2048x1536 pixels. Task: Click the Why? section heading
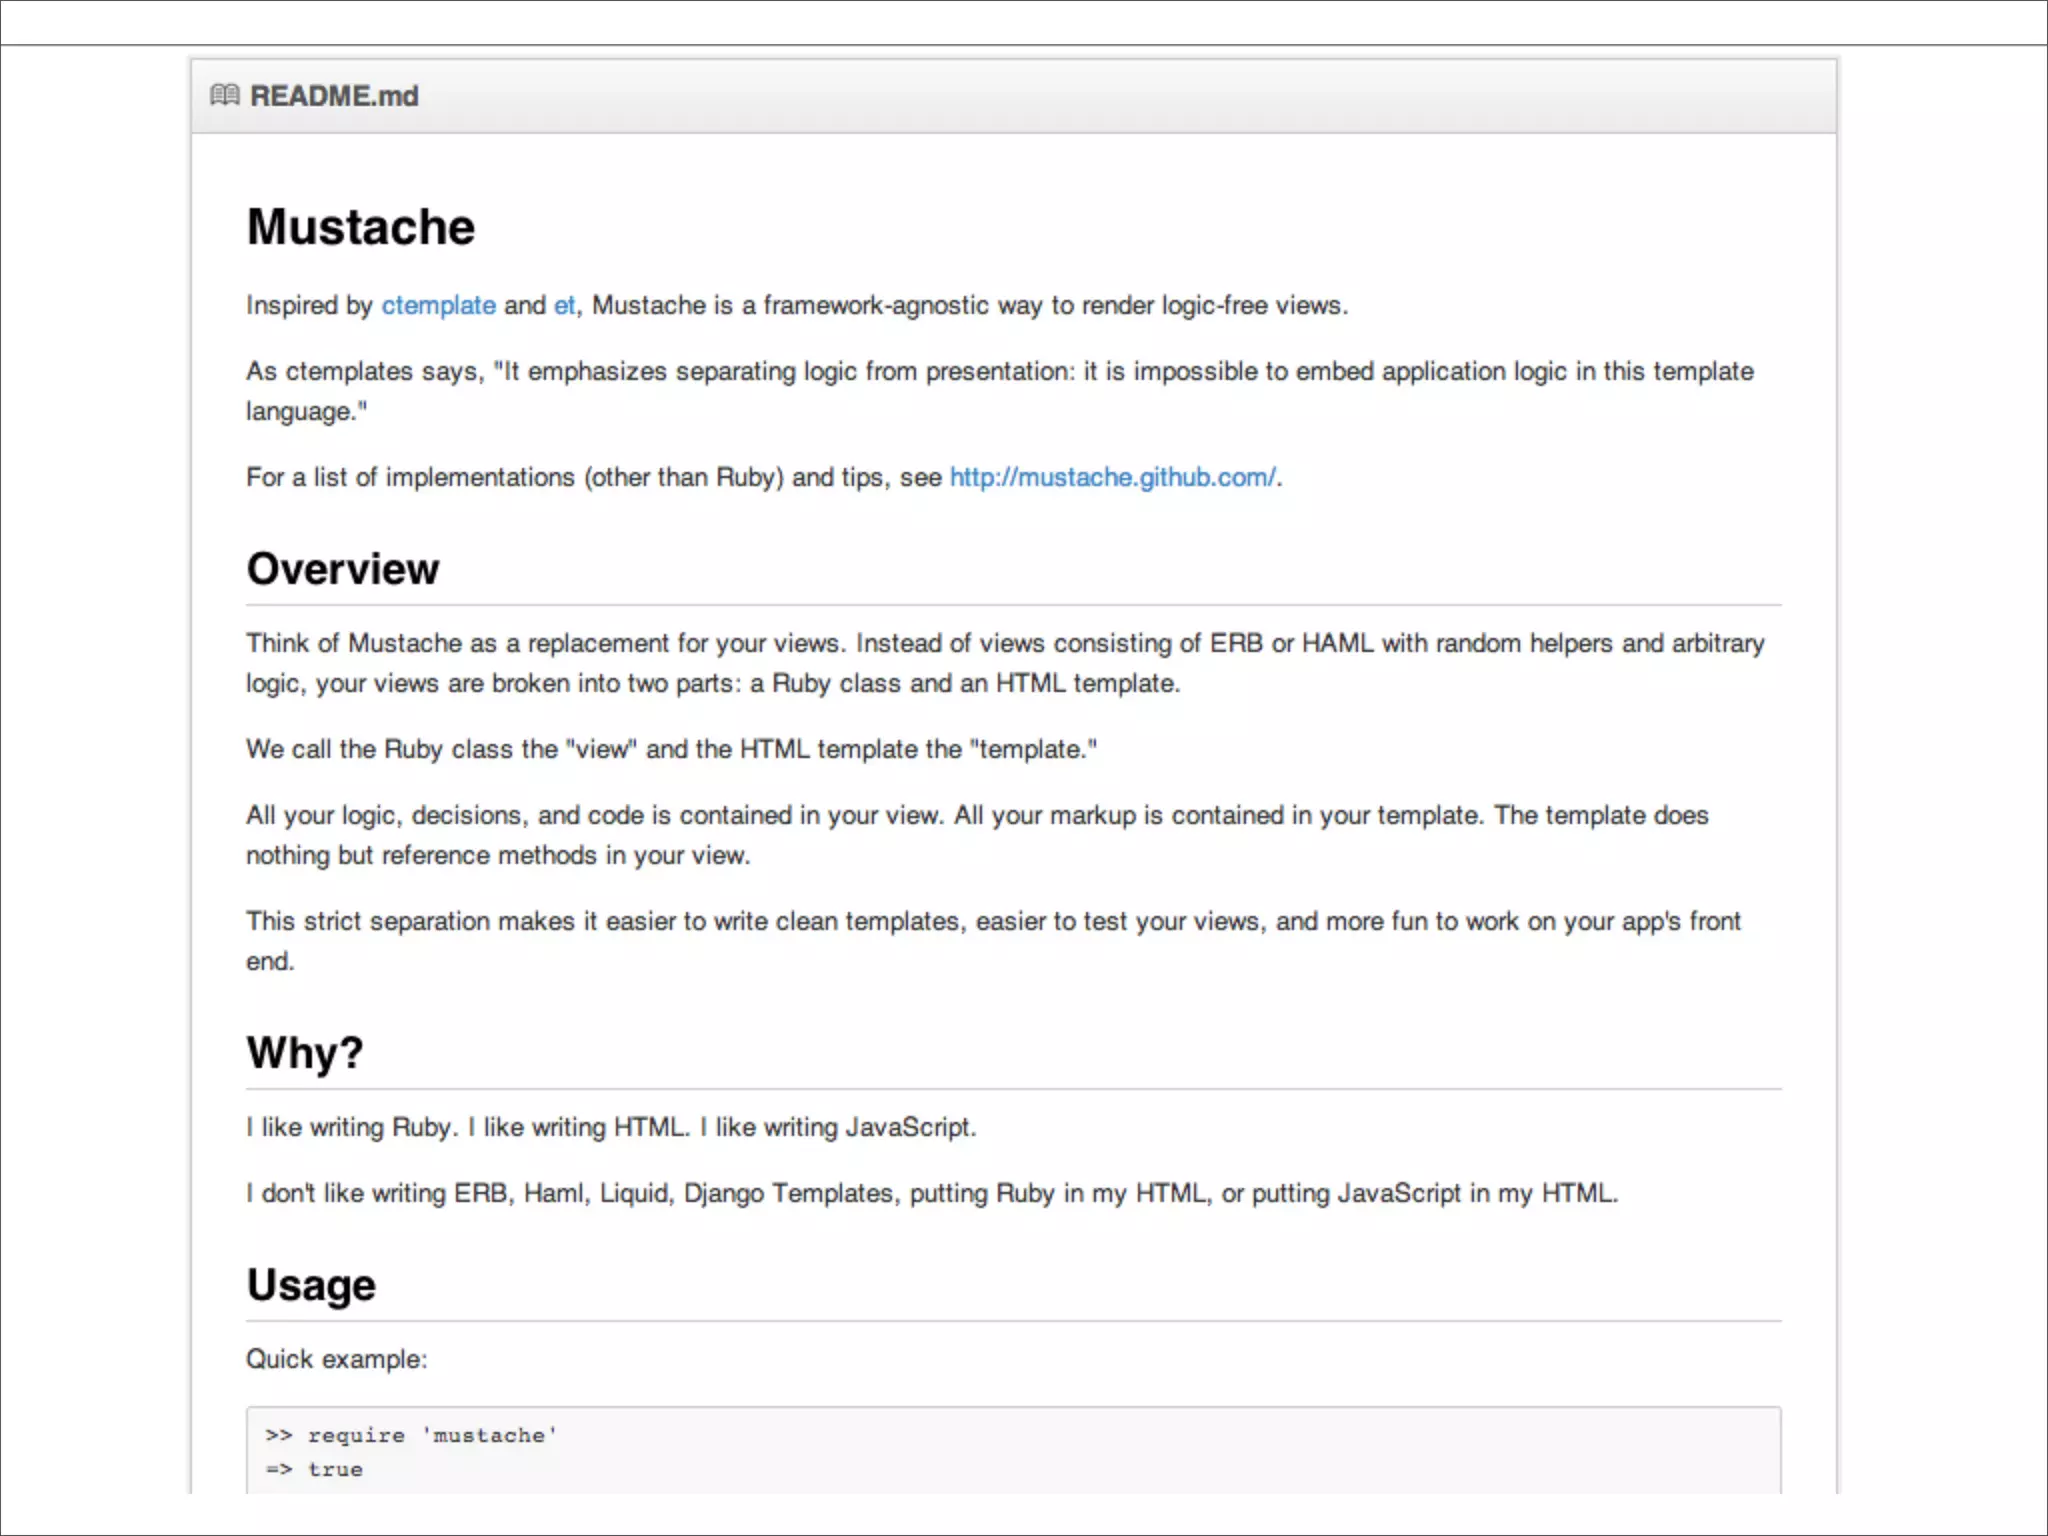point(305,1053)
